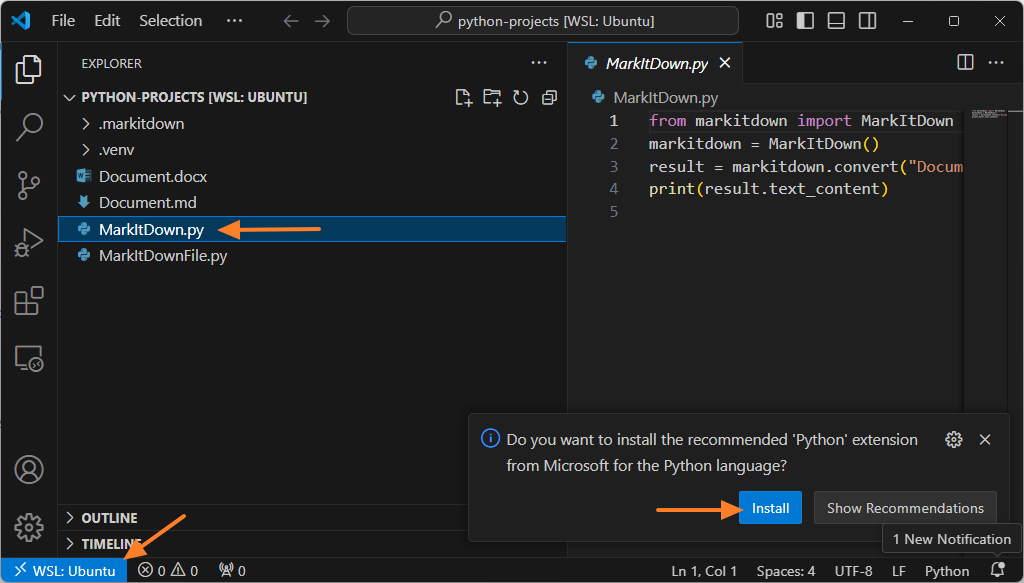Image resolution: width=1024 pixels, height=583 pixels.
Task: Select the MarkItDown.py editor tab
Action: [657, 63]
